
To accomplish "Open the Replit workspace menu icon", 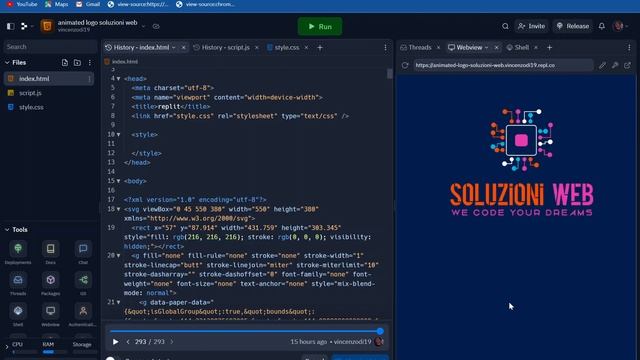I will pos(24,27).
